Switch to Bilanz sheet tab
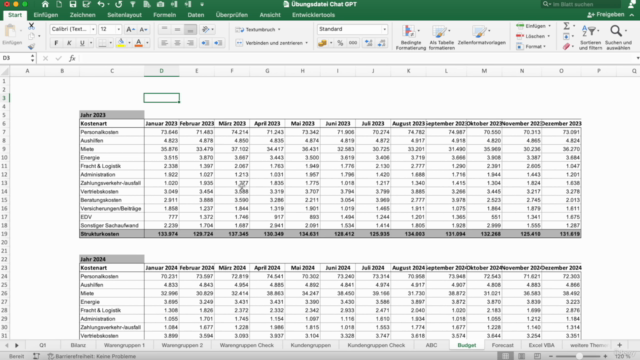 pos(78,345)
